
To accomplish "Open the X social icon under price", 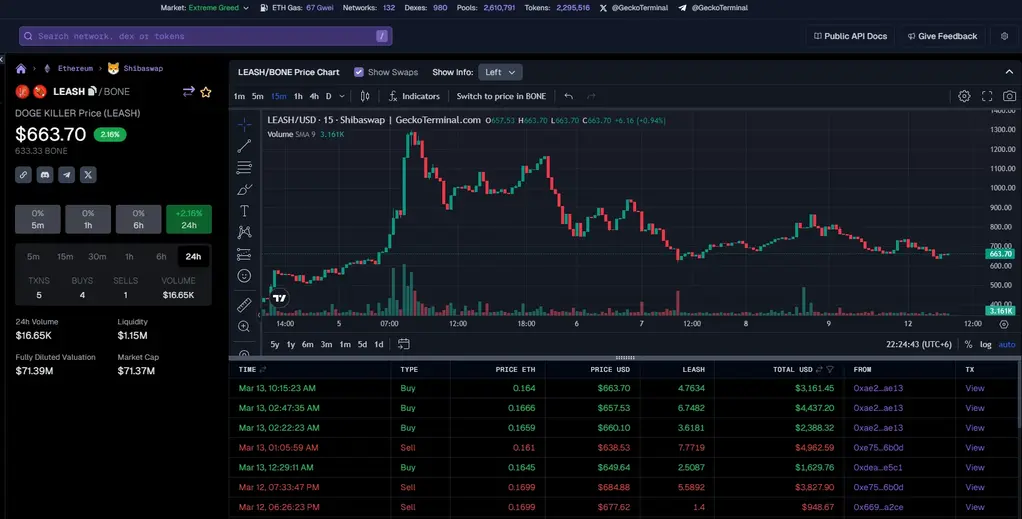I will click(88, 175).
